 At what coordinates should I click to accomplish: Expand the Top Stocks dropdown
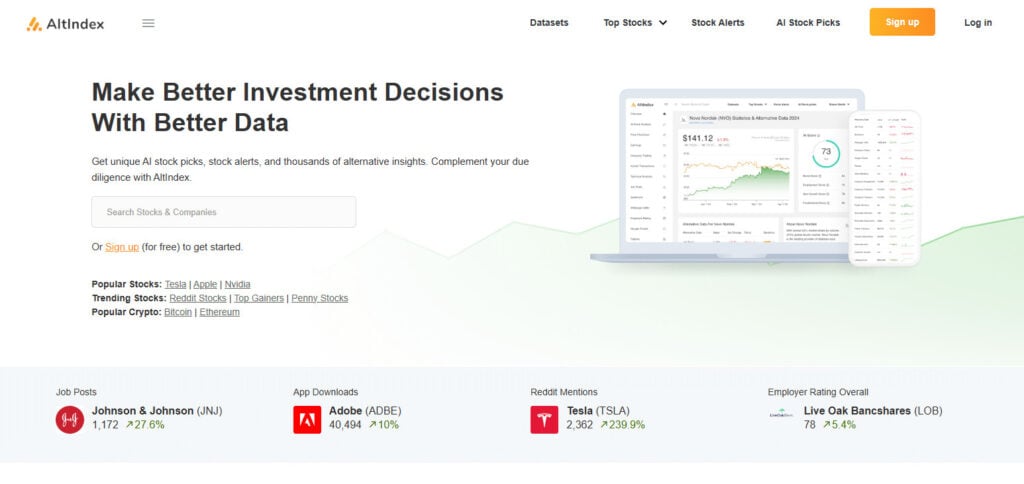coord(635,23)
